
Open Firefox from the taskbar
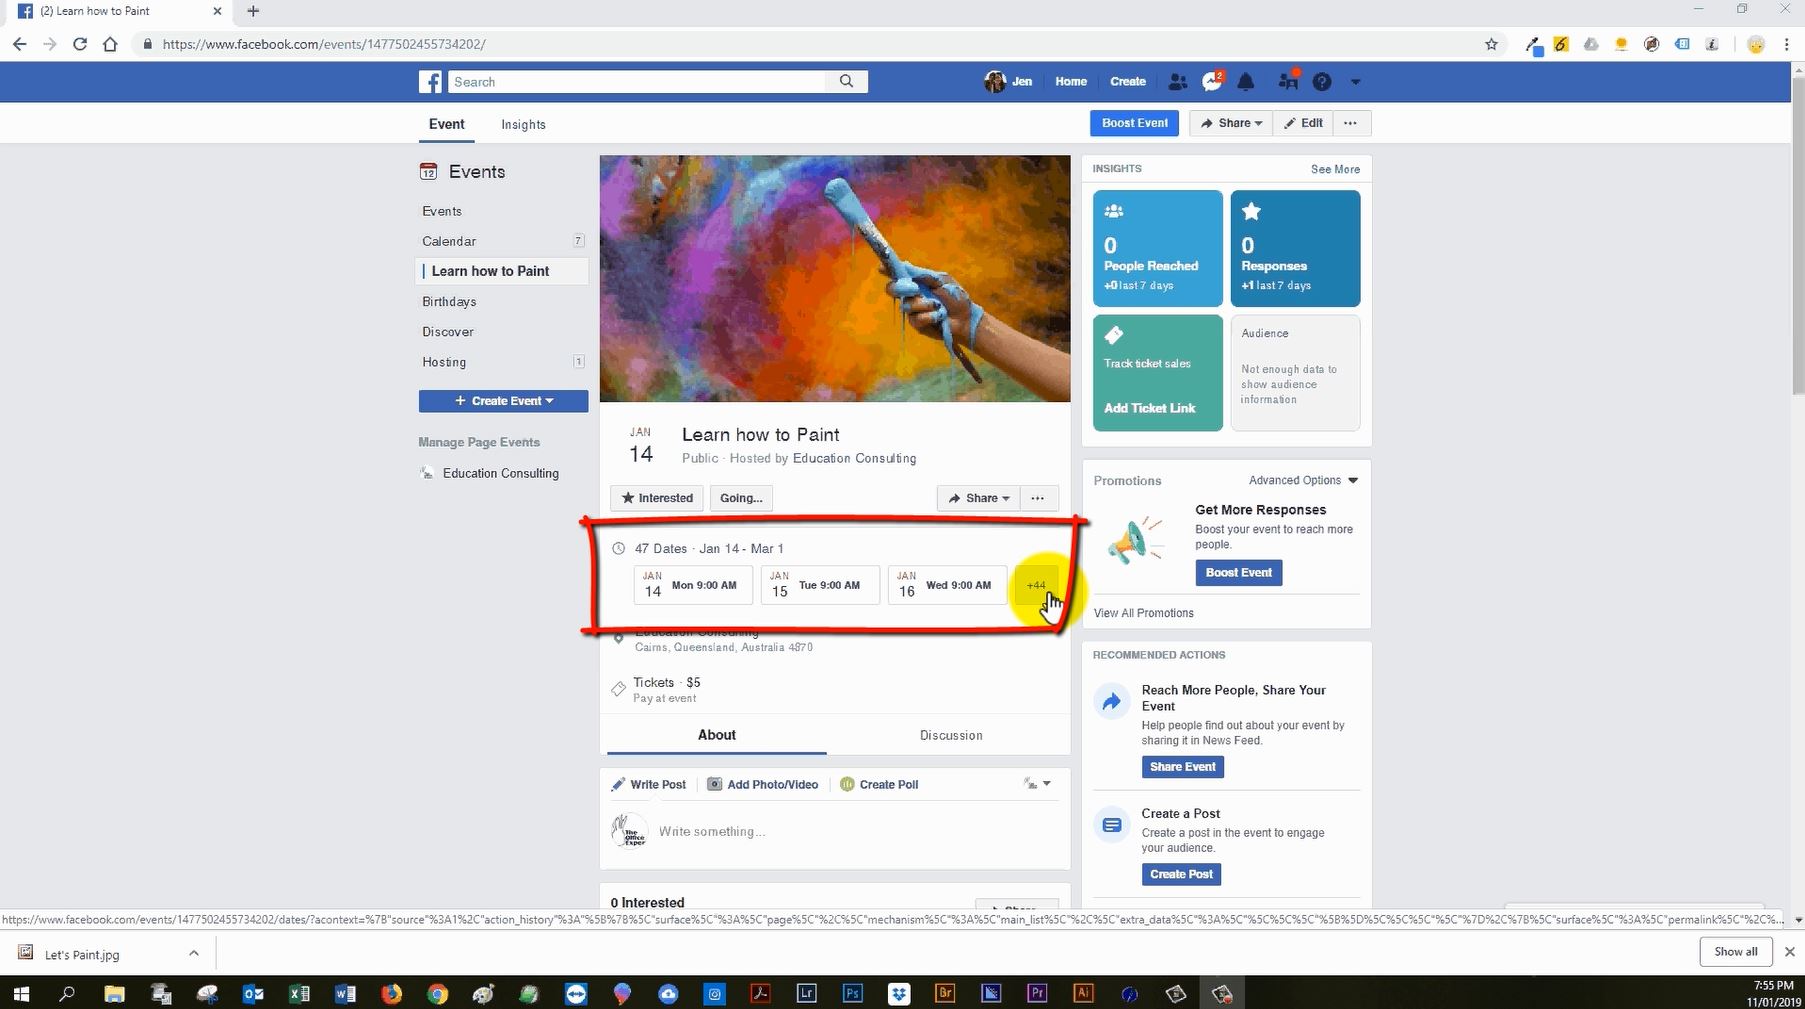[x=391, y=993]
